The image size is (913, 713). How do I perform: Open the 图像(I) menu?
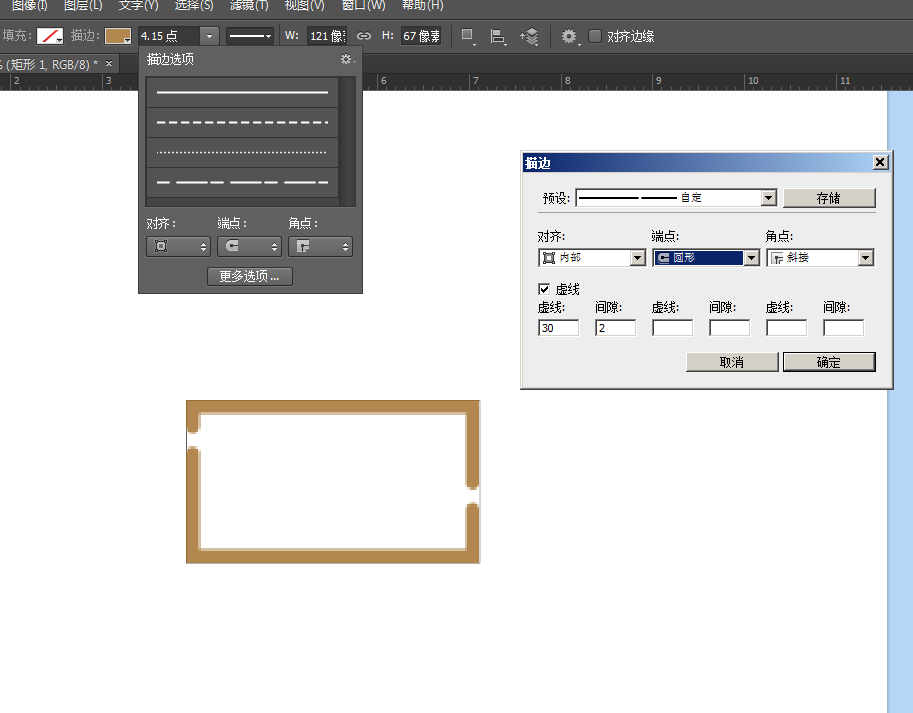[x=30, y=5]
